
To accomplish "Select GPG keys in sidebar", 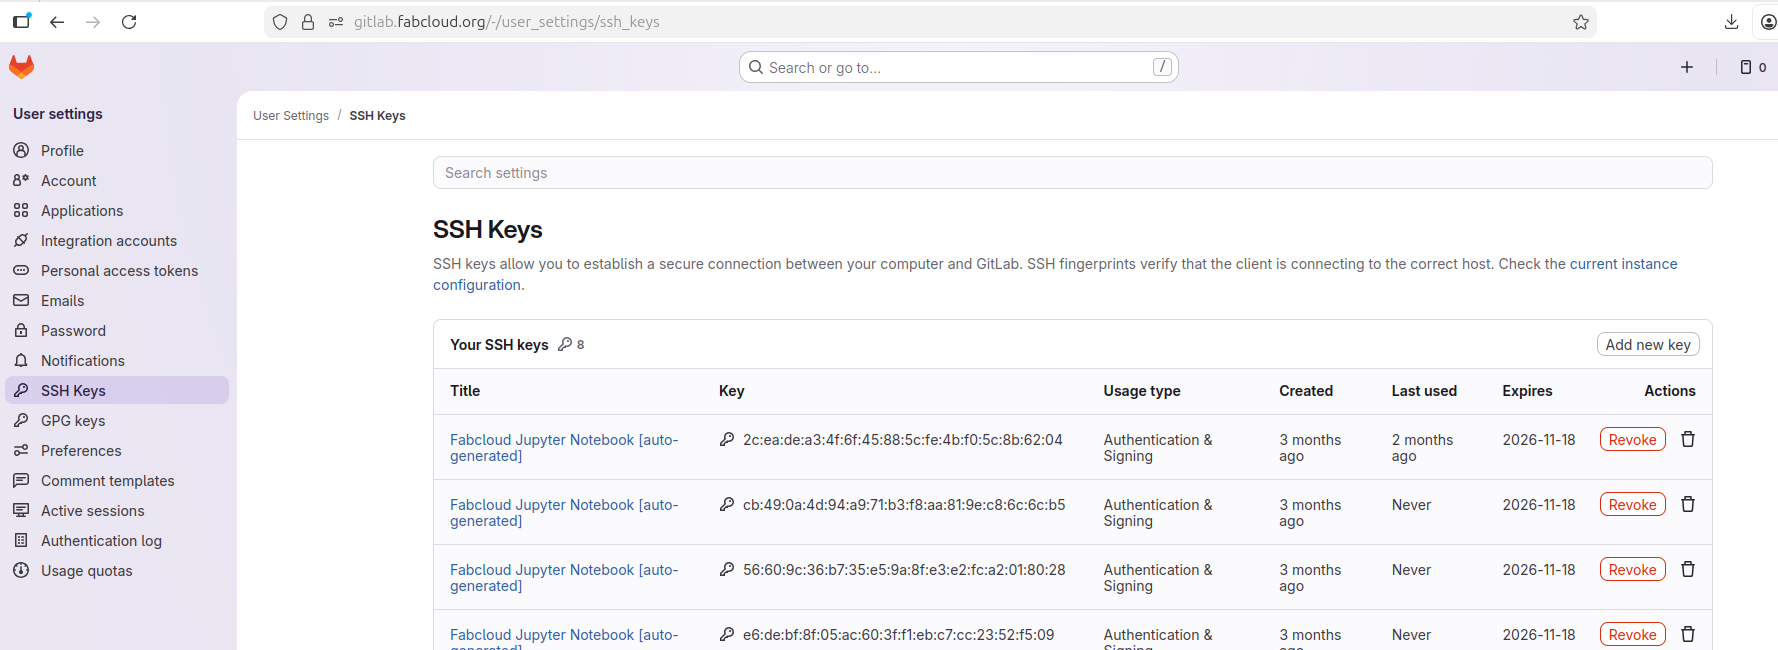I will click(x=73, y=421).
